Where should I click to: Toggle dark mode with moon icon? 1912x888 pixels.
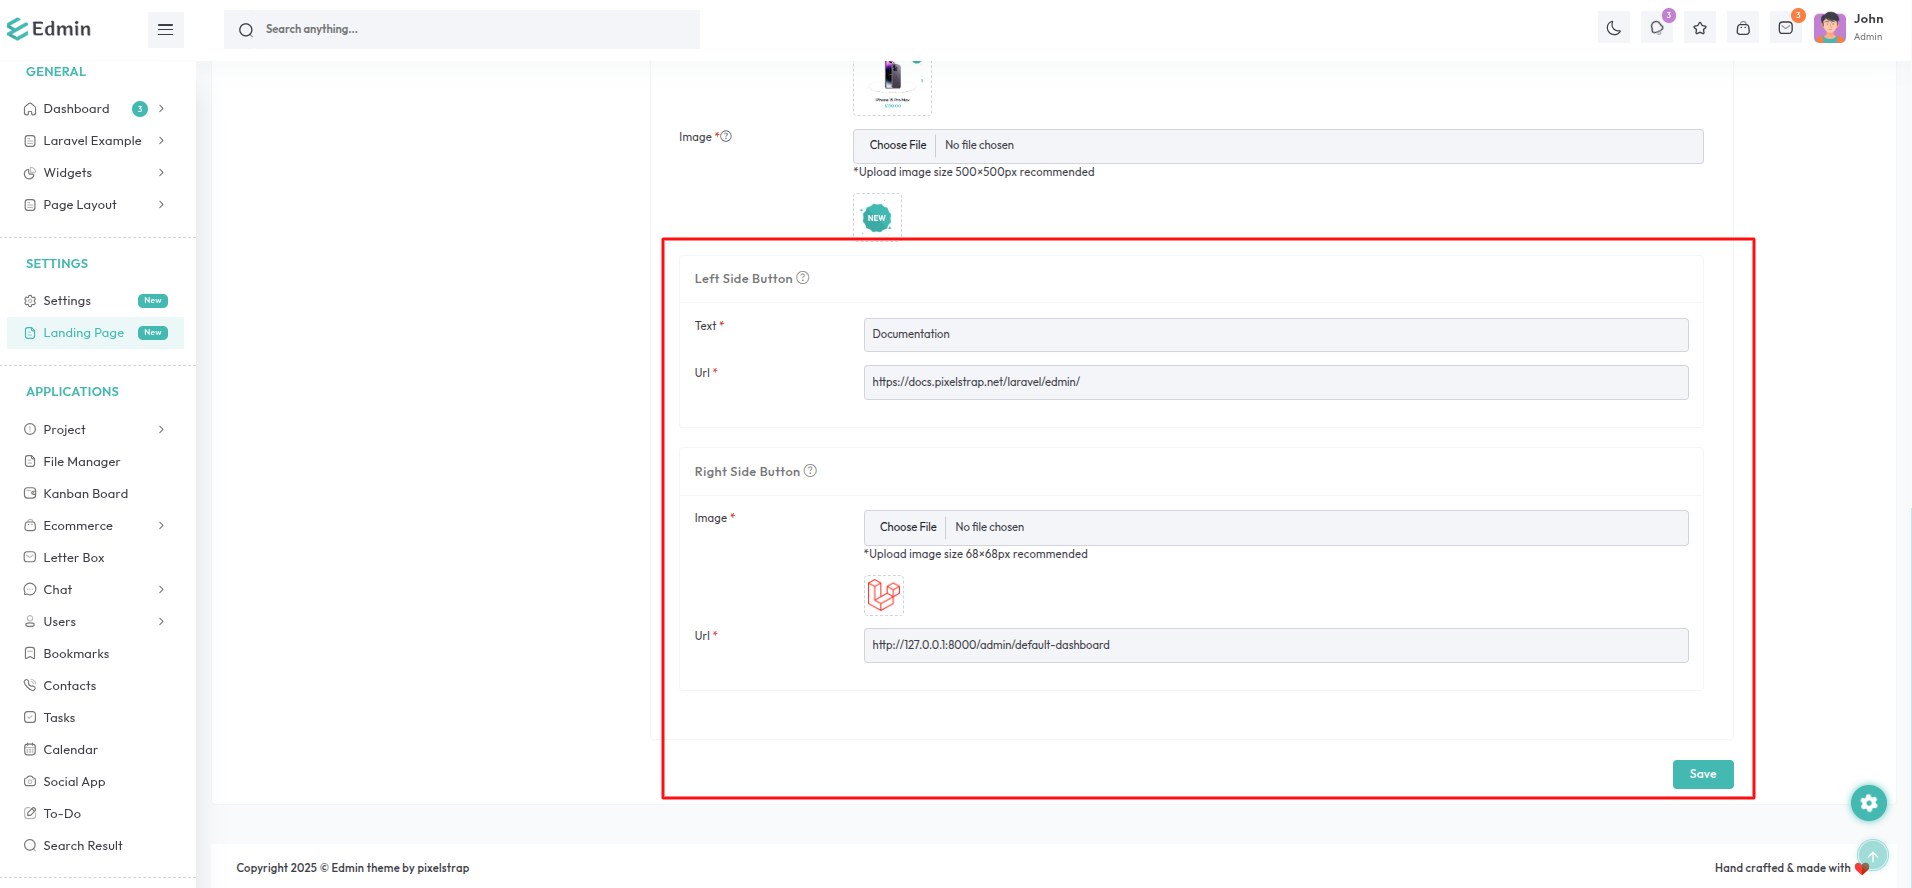[x=1613, y=28]
